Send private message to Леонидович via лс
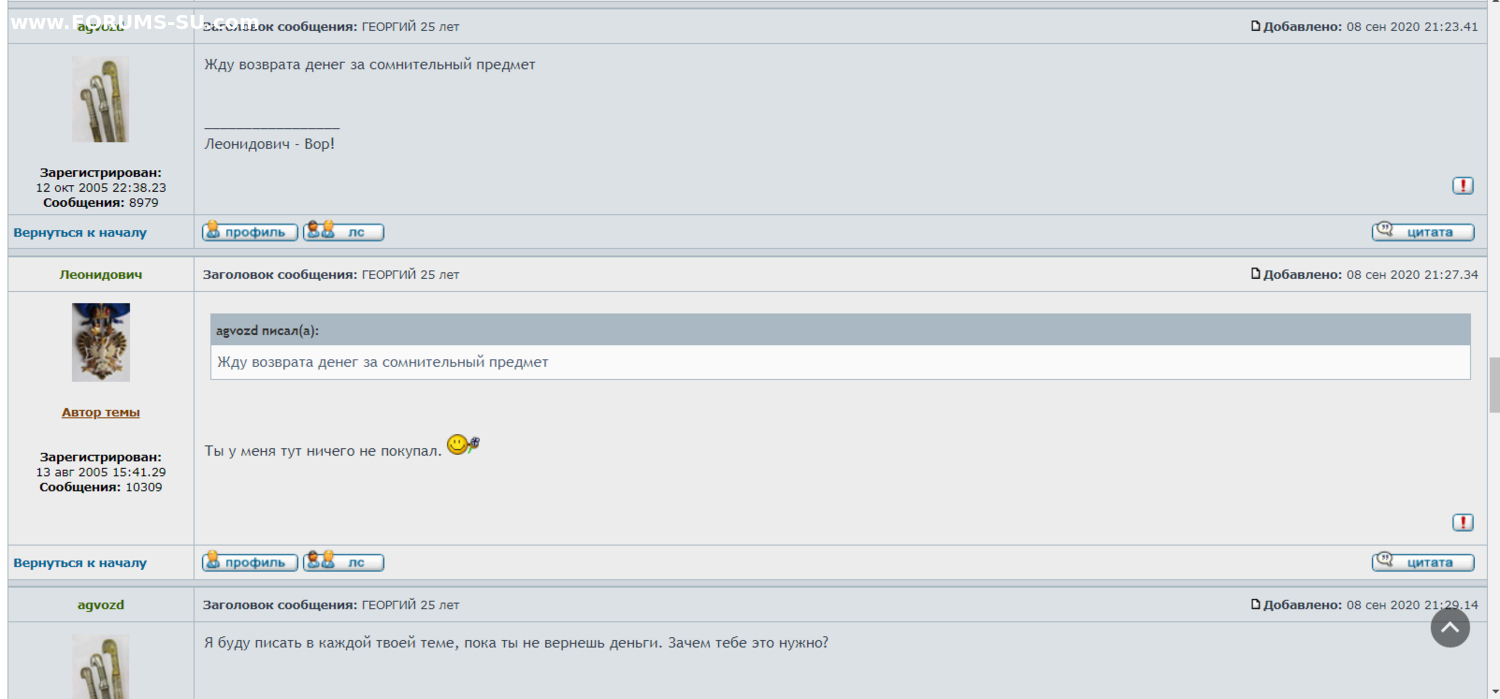 tap(343, 562)
